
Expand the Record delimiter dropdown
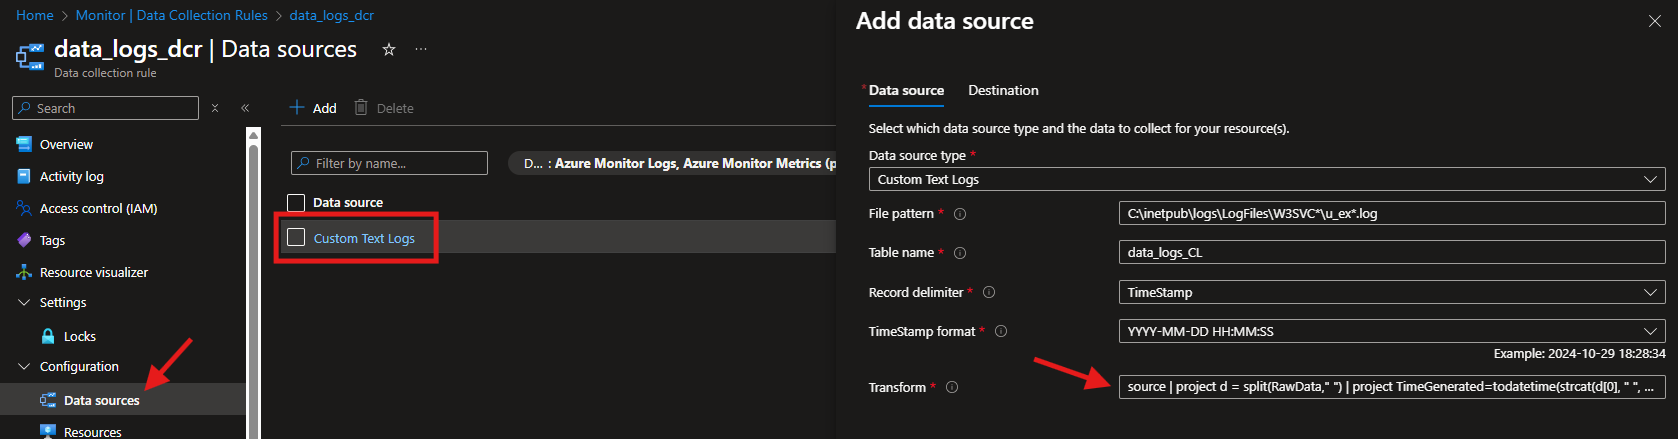pyautogui.click(x=1390, y=293)
